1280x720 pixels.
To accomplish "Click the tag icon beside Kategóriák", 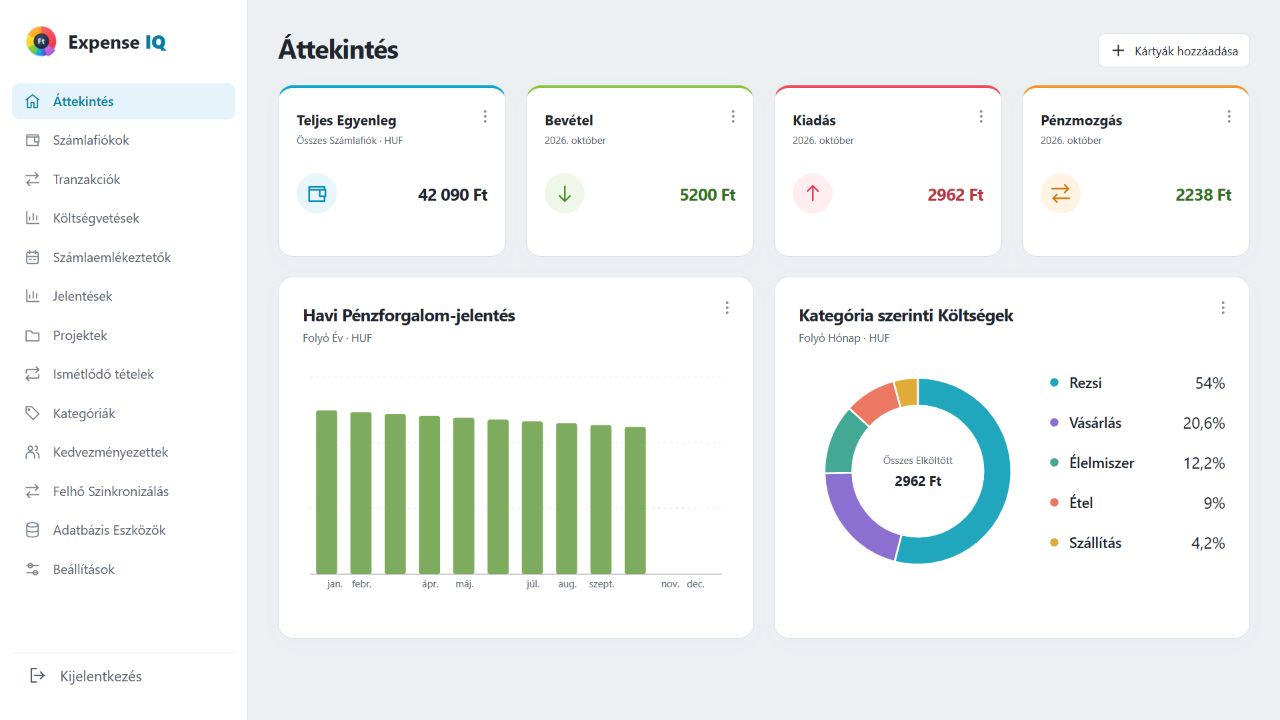I will click(33, 413).
